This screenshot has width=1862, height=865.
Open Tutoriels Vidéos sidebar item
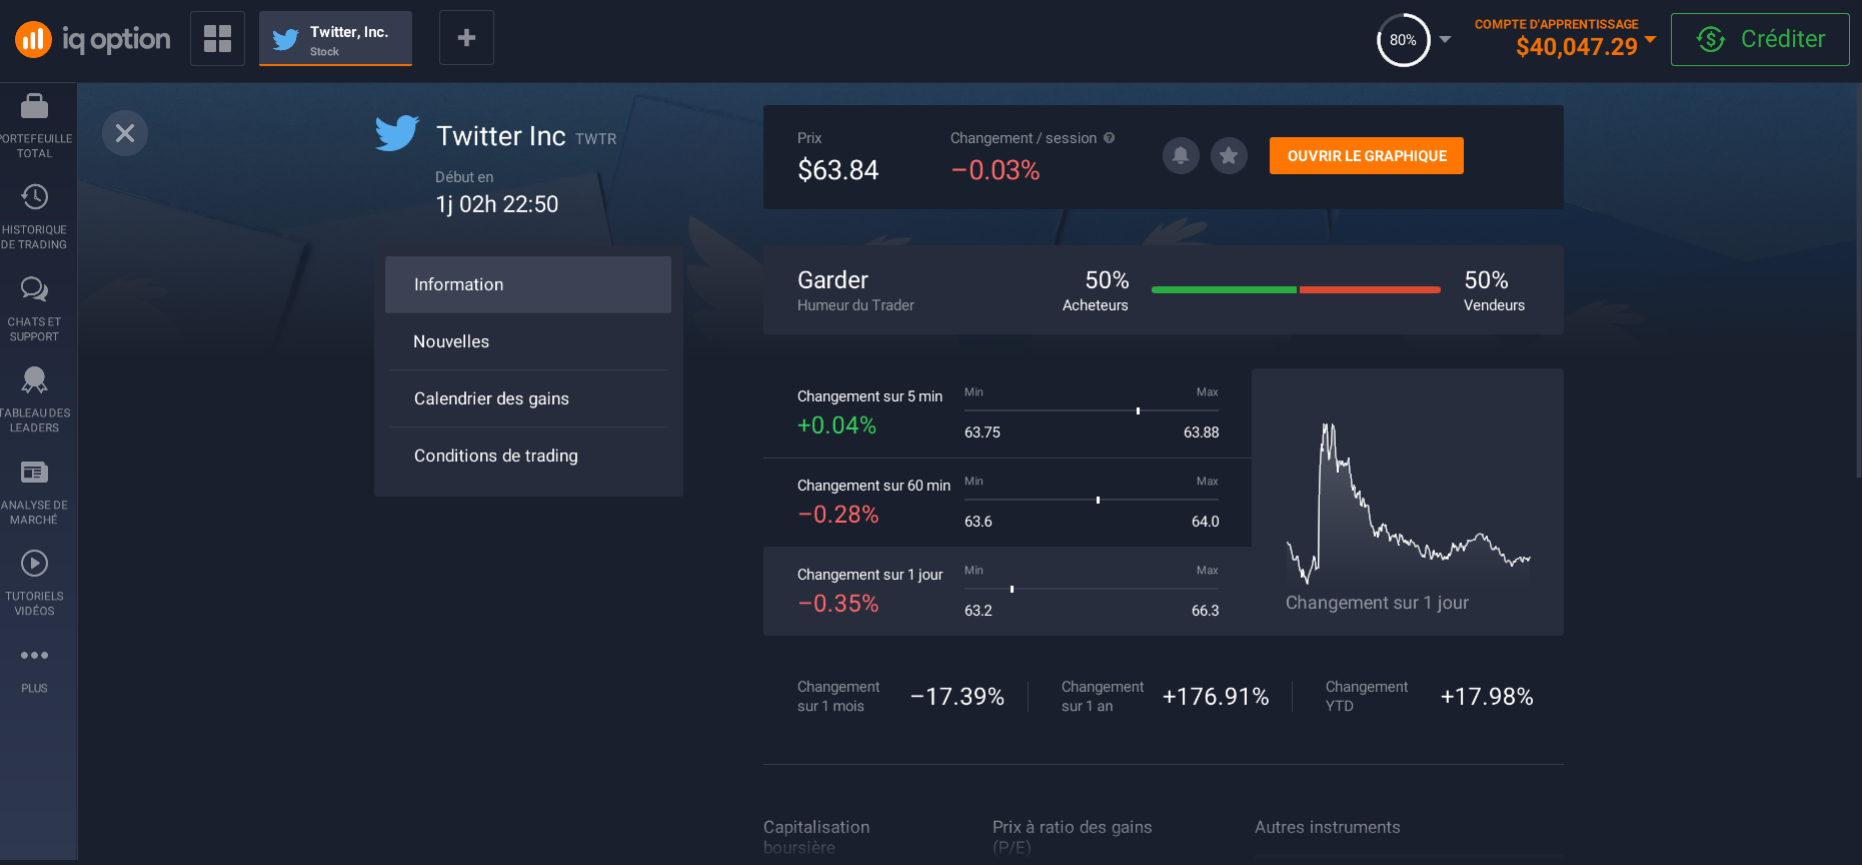click(x=35, y=583)
